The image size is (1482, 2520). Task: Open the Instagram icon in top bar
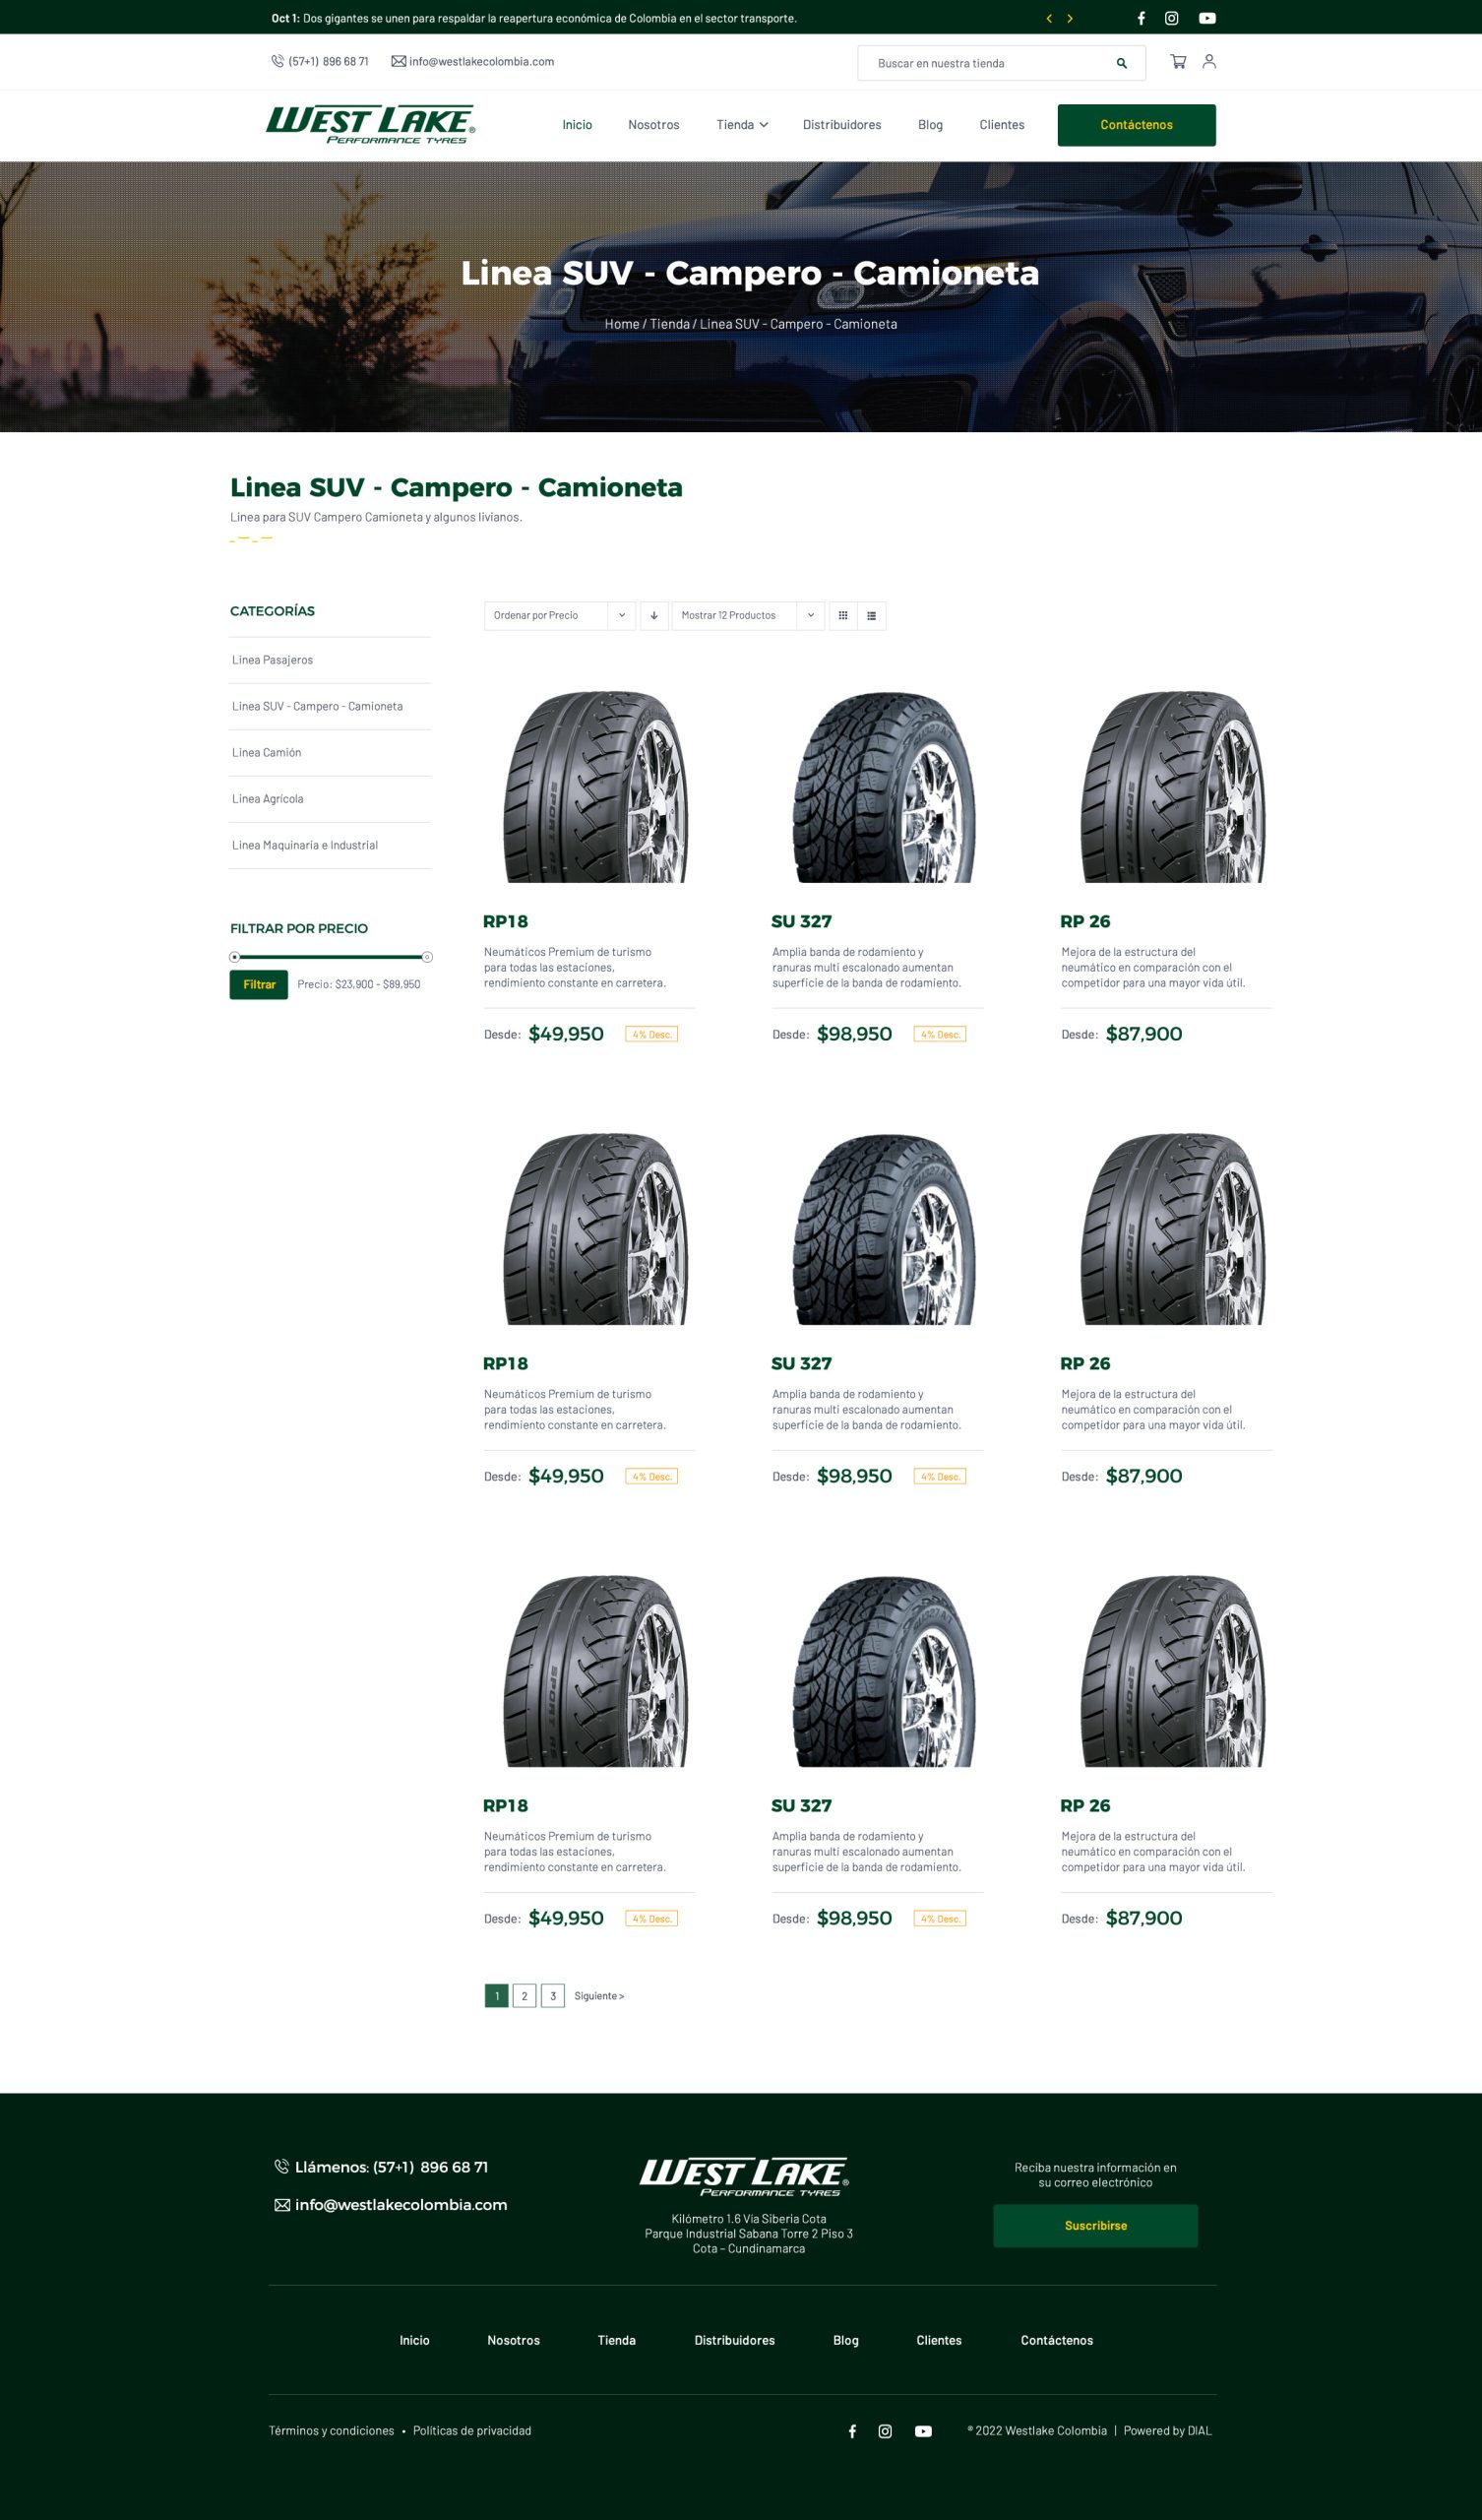coord(1172,18)
